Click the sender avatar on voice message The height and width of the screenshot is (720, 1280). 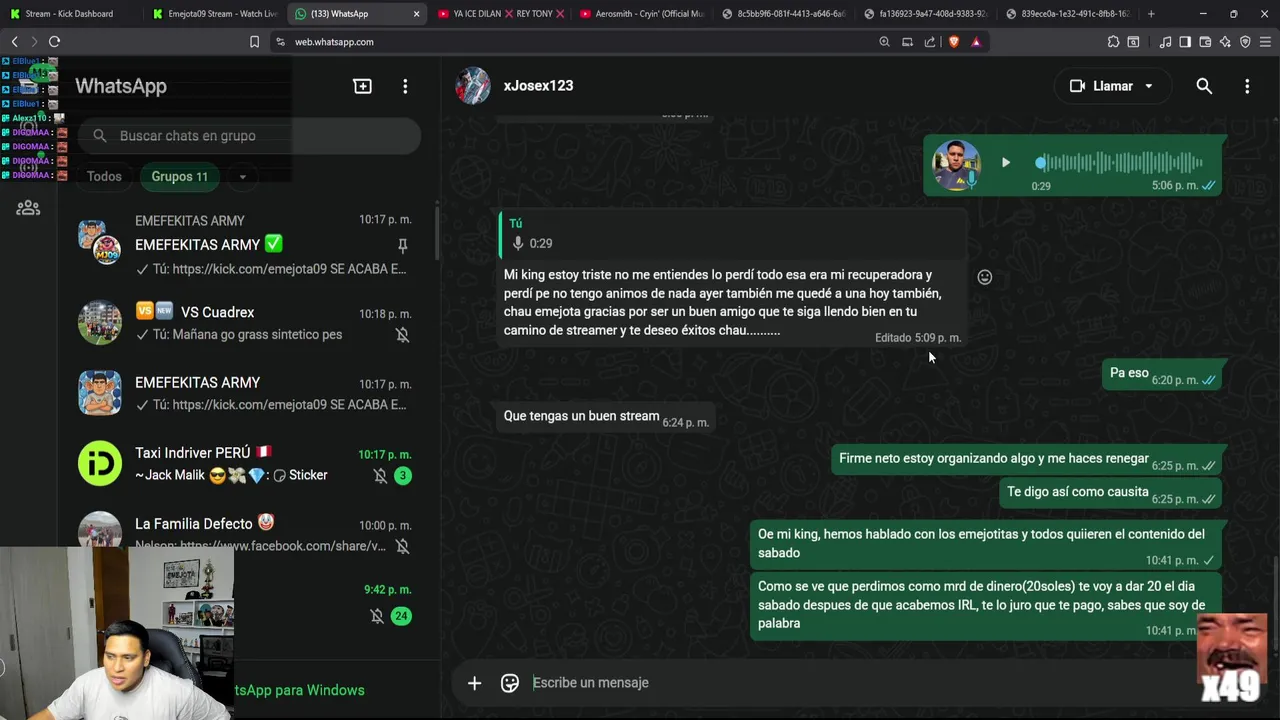[x=956, y=165]
